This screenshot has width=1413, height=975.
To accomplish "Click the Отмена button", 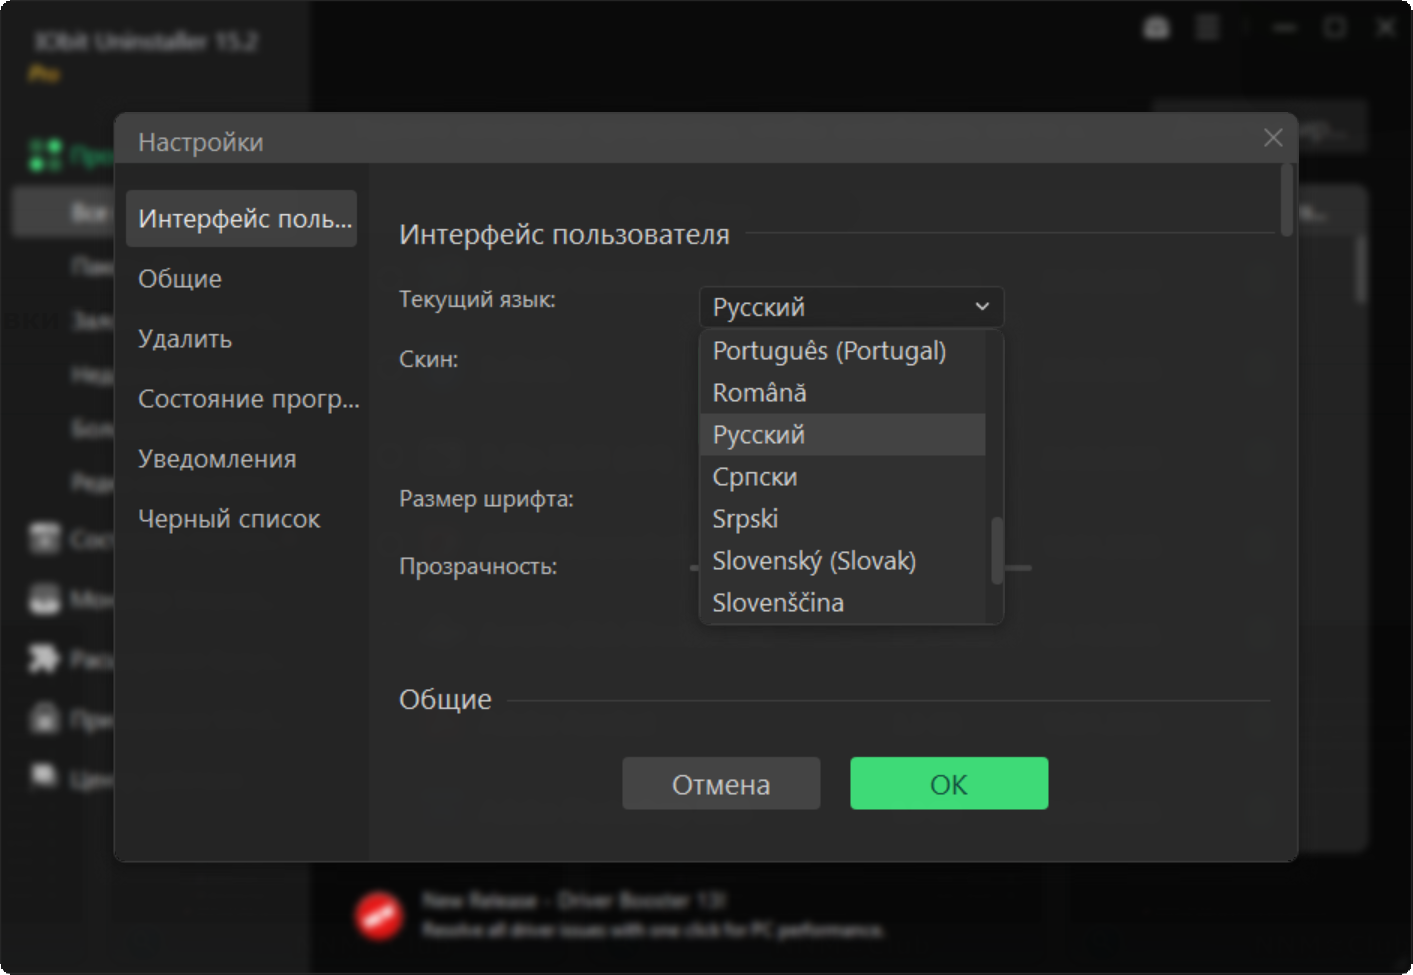I will [721, 784].
